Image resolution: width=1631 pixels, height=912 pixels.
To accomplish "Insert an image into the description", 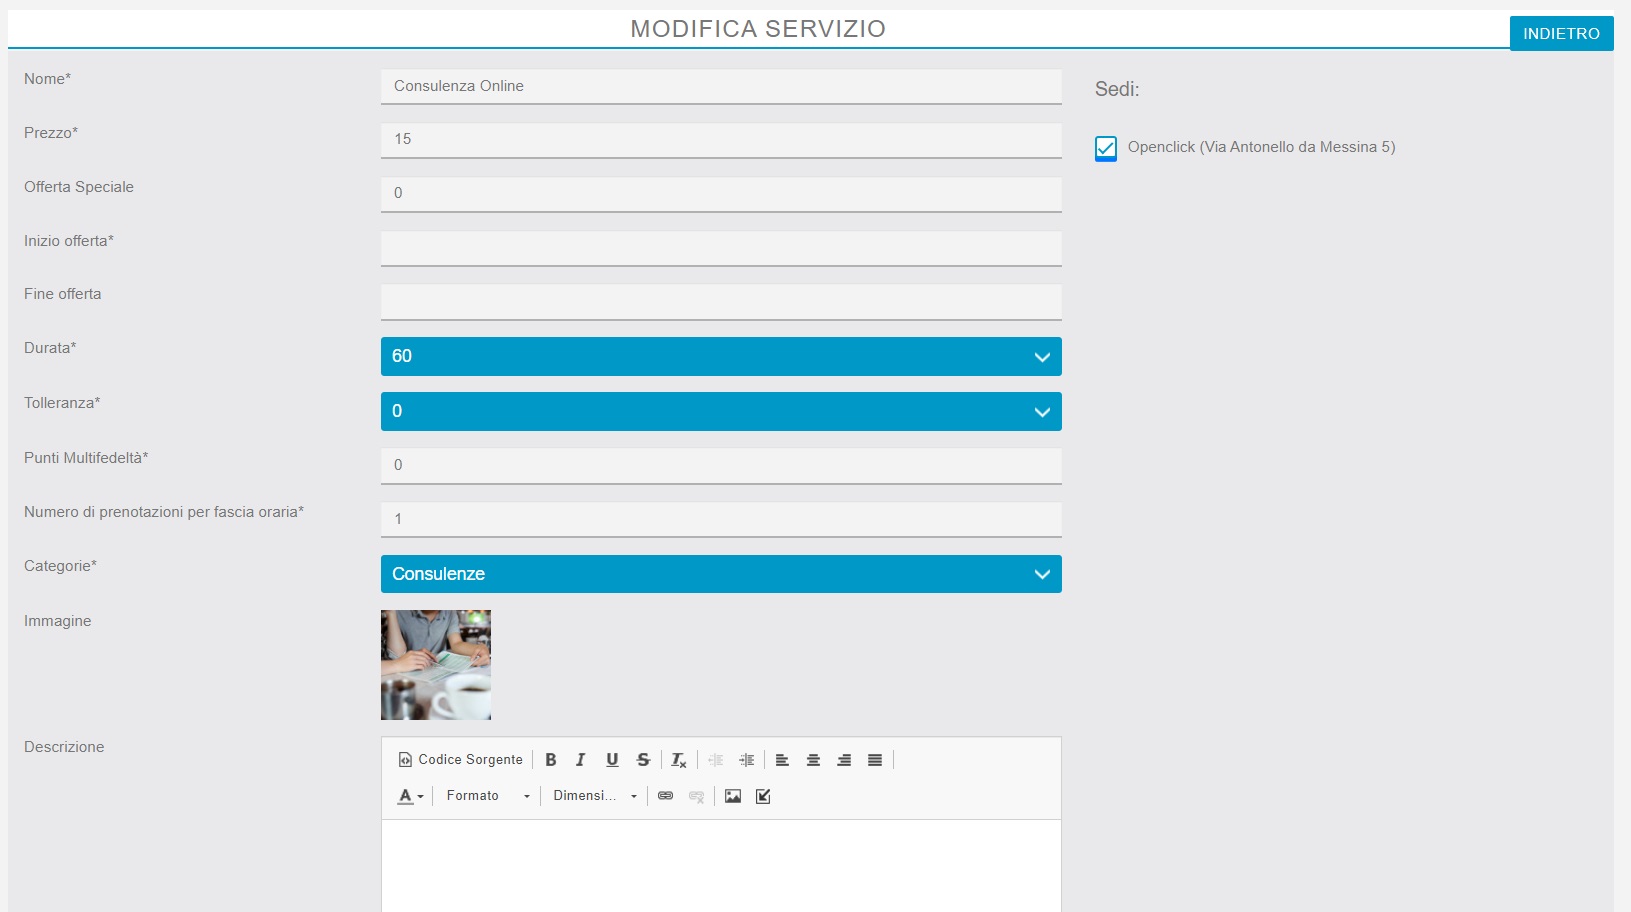I will (733, 796).
